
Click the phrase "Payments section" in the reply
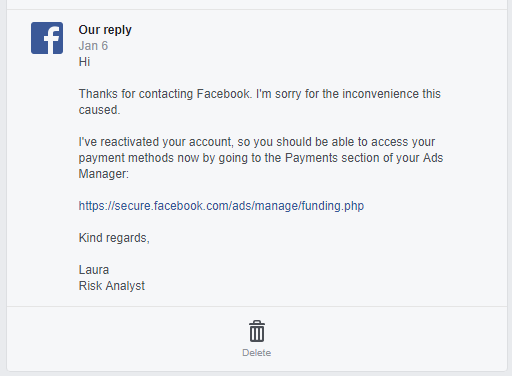tap(332, 158)
